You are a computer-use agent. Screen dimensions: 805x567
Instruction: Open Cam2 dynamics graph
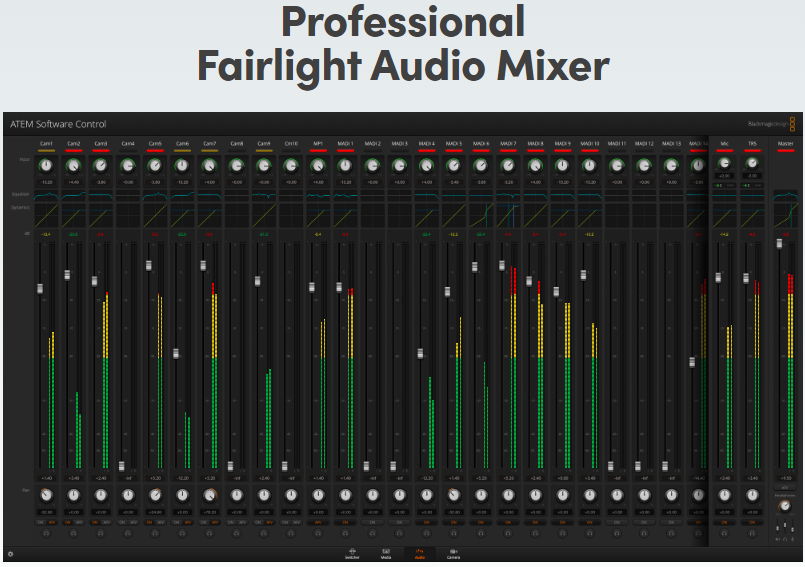click(73, 216)
